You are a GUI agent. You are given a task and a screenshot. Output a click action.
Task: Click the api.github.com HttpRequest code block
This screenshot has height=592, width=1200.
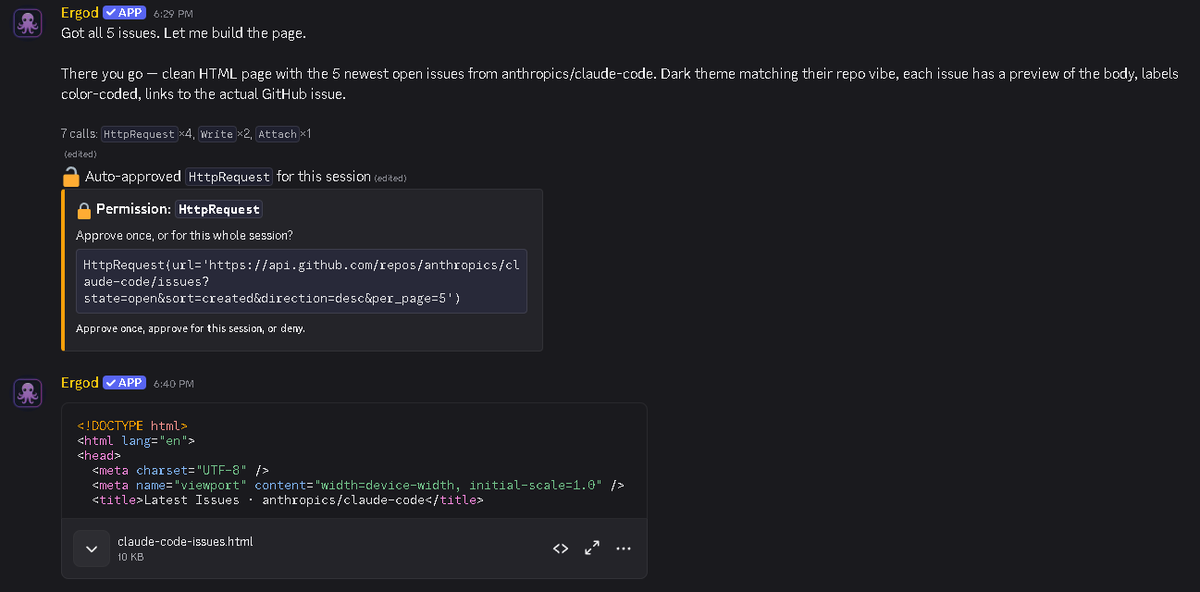tap(301, 282)
